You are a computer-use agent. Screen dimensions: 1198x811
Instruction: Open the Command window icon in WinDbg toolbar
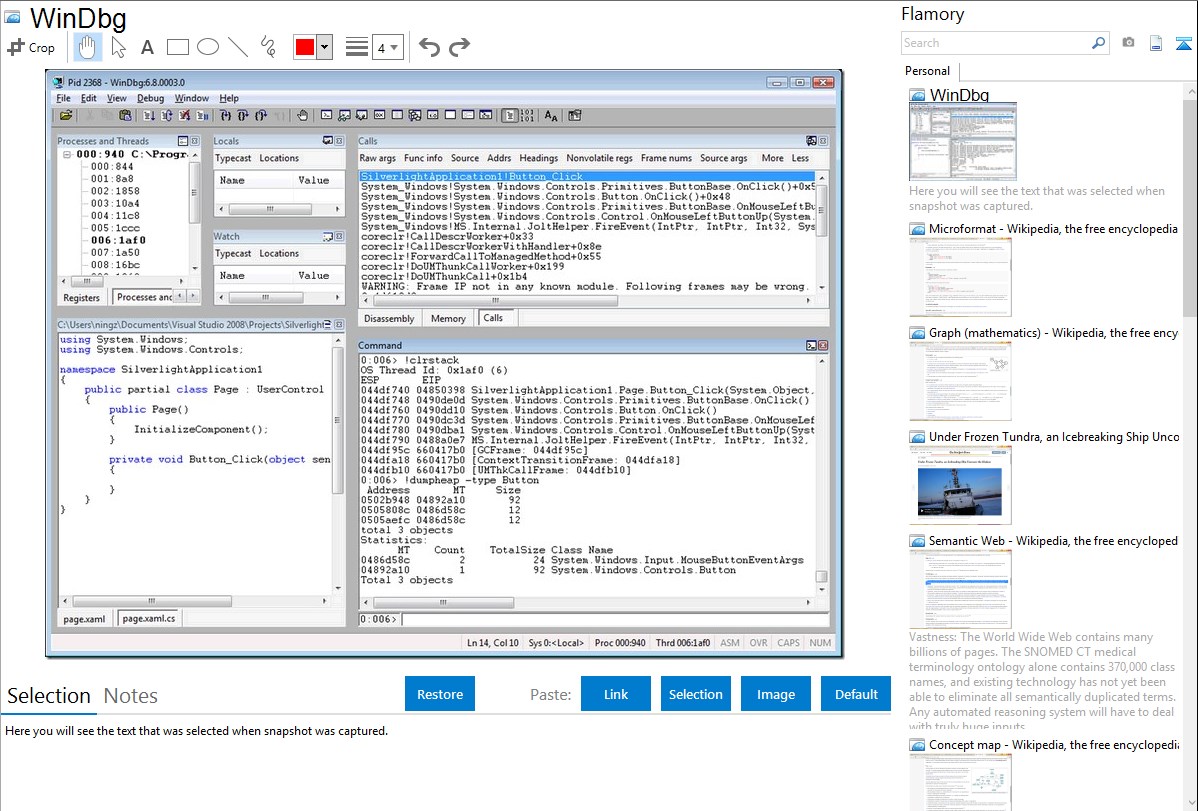(326, 115)
